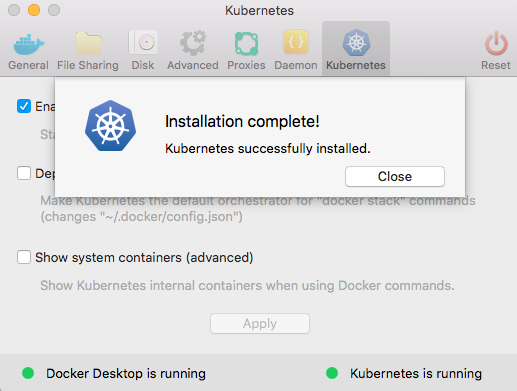Open the Proxies preferences icon
This screenshot has width=517, height=391.
point(246,43)
